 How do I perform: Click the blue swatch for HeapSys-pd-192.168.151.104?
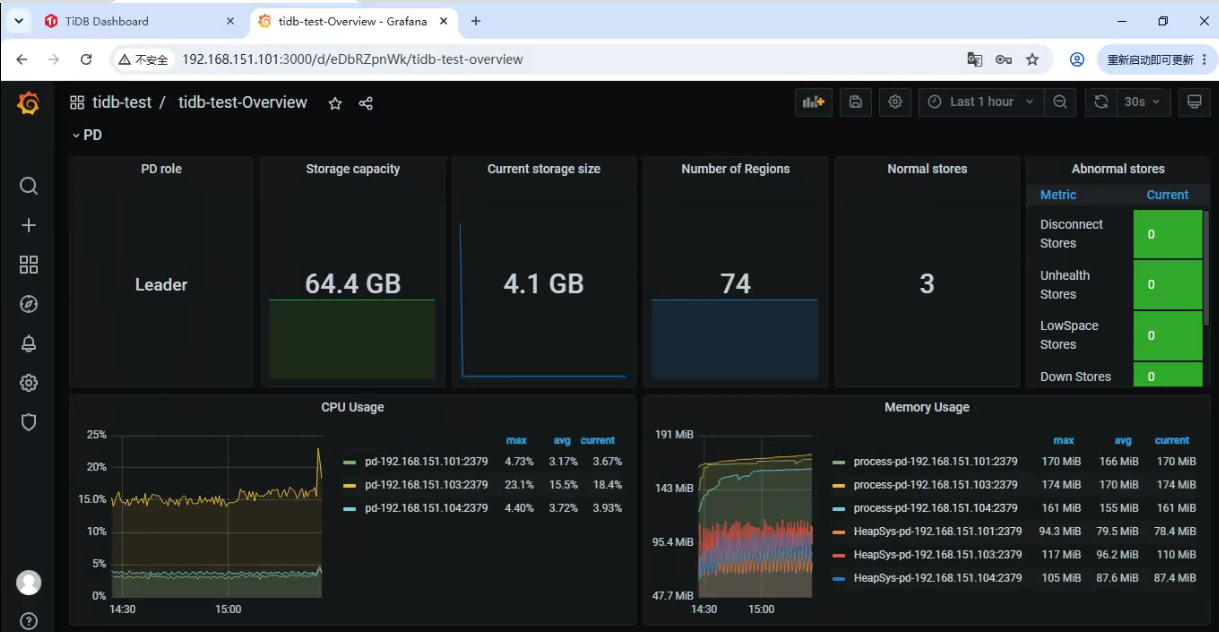tap(839, 578)
